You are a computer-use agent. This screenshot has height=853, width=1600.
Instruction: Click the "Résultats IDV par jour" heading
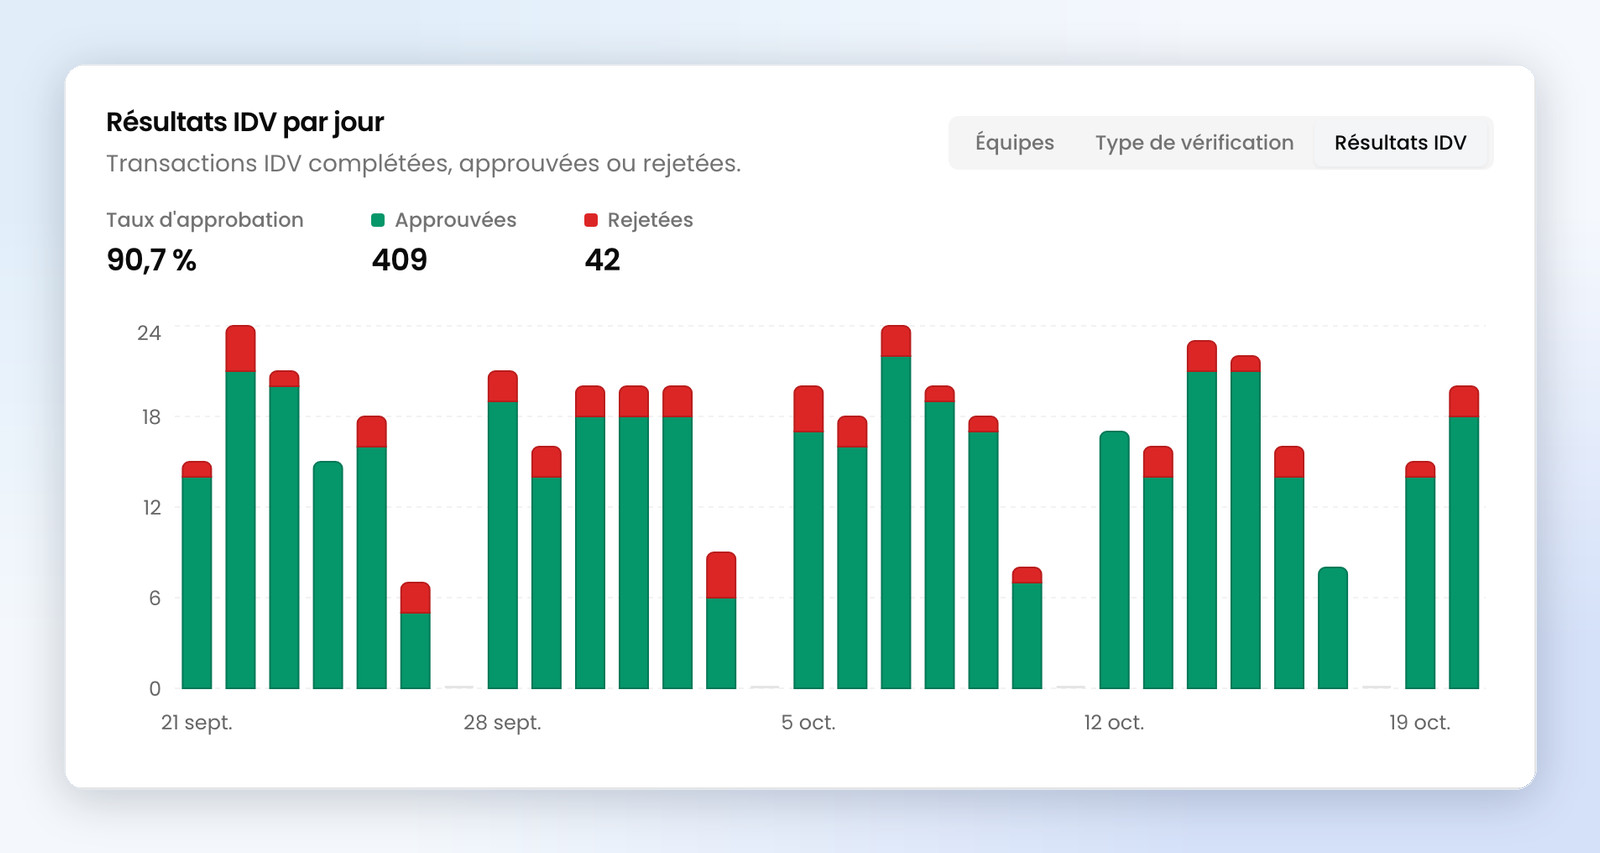[x=245, y=122]
